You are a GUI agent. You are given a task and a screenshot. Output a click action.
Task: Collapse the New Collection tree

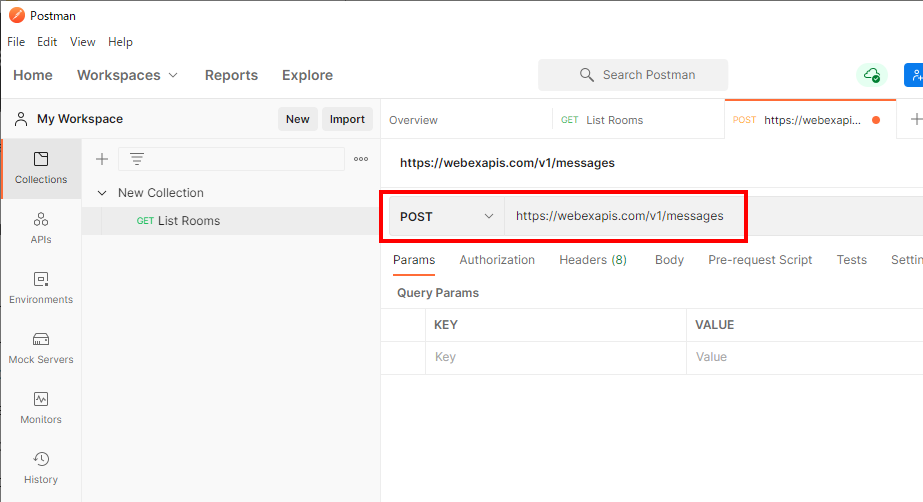click(x=102, y=193)
